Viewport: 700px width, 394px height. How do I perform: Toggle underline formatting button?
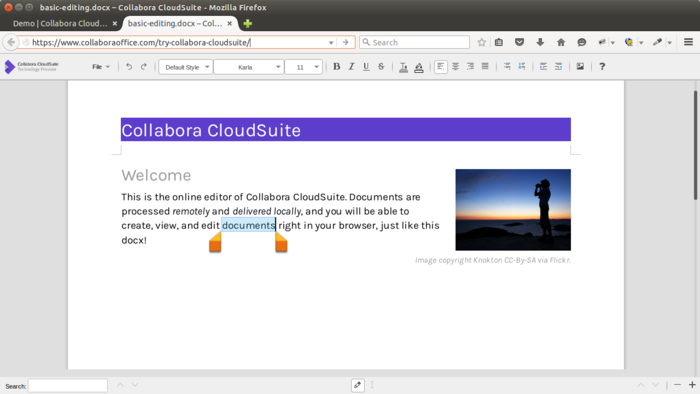point(366,66)
